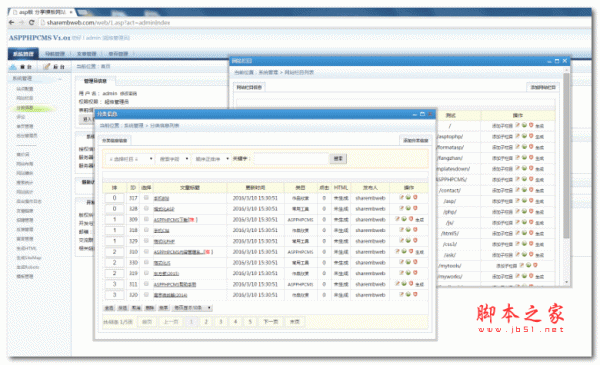
Task: Click the red delete icon for article ID 329
Action: (x=415, y=240)
